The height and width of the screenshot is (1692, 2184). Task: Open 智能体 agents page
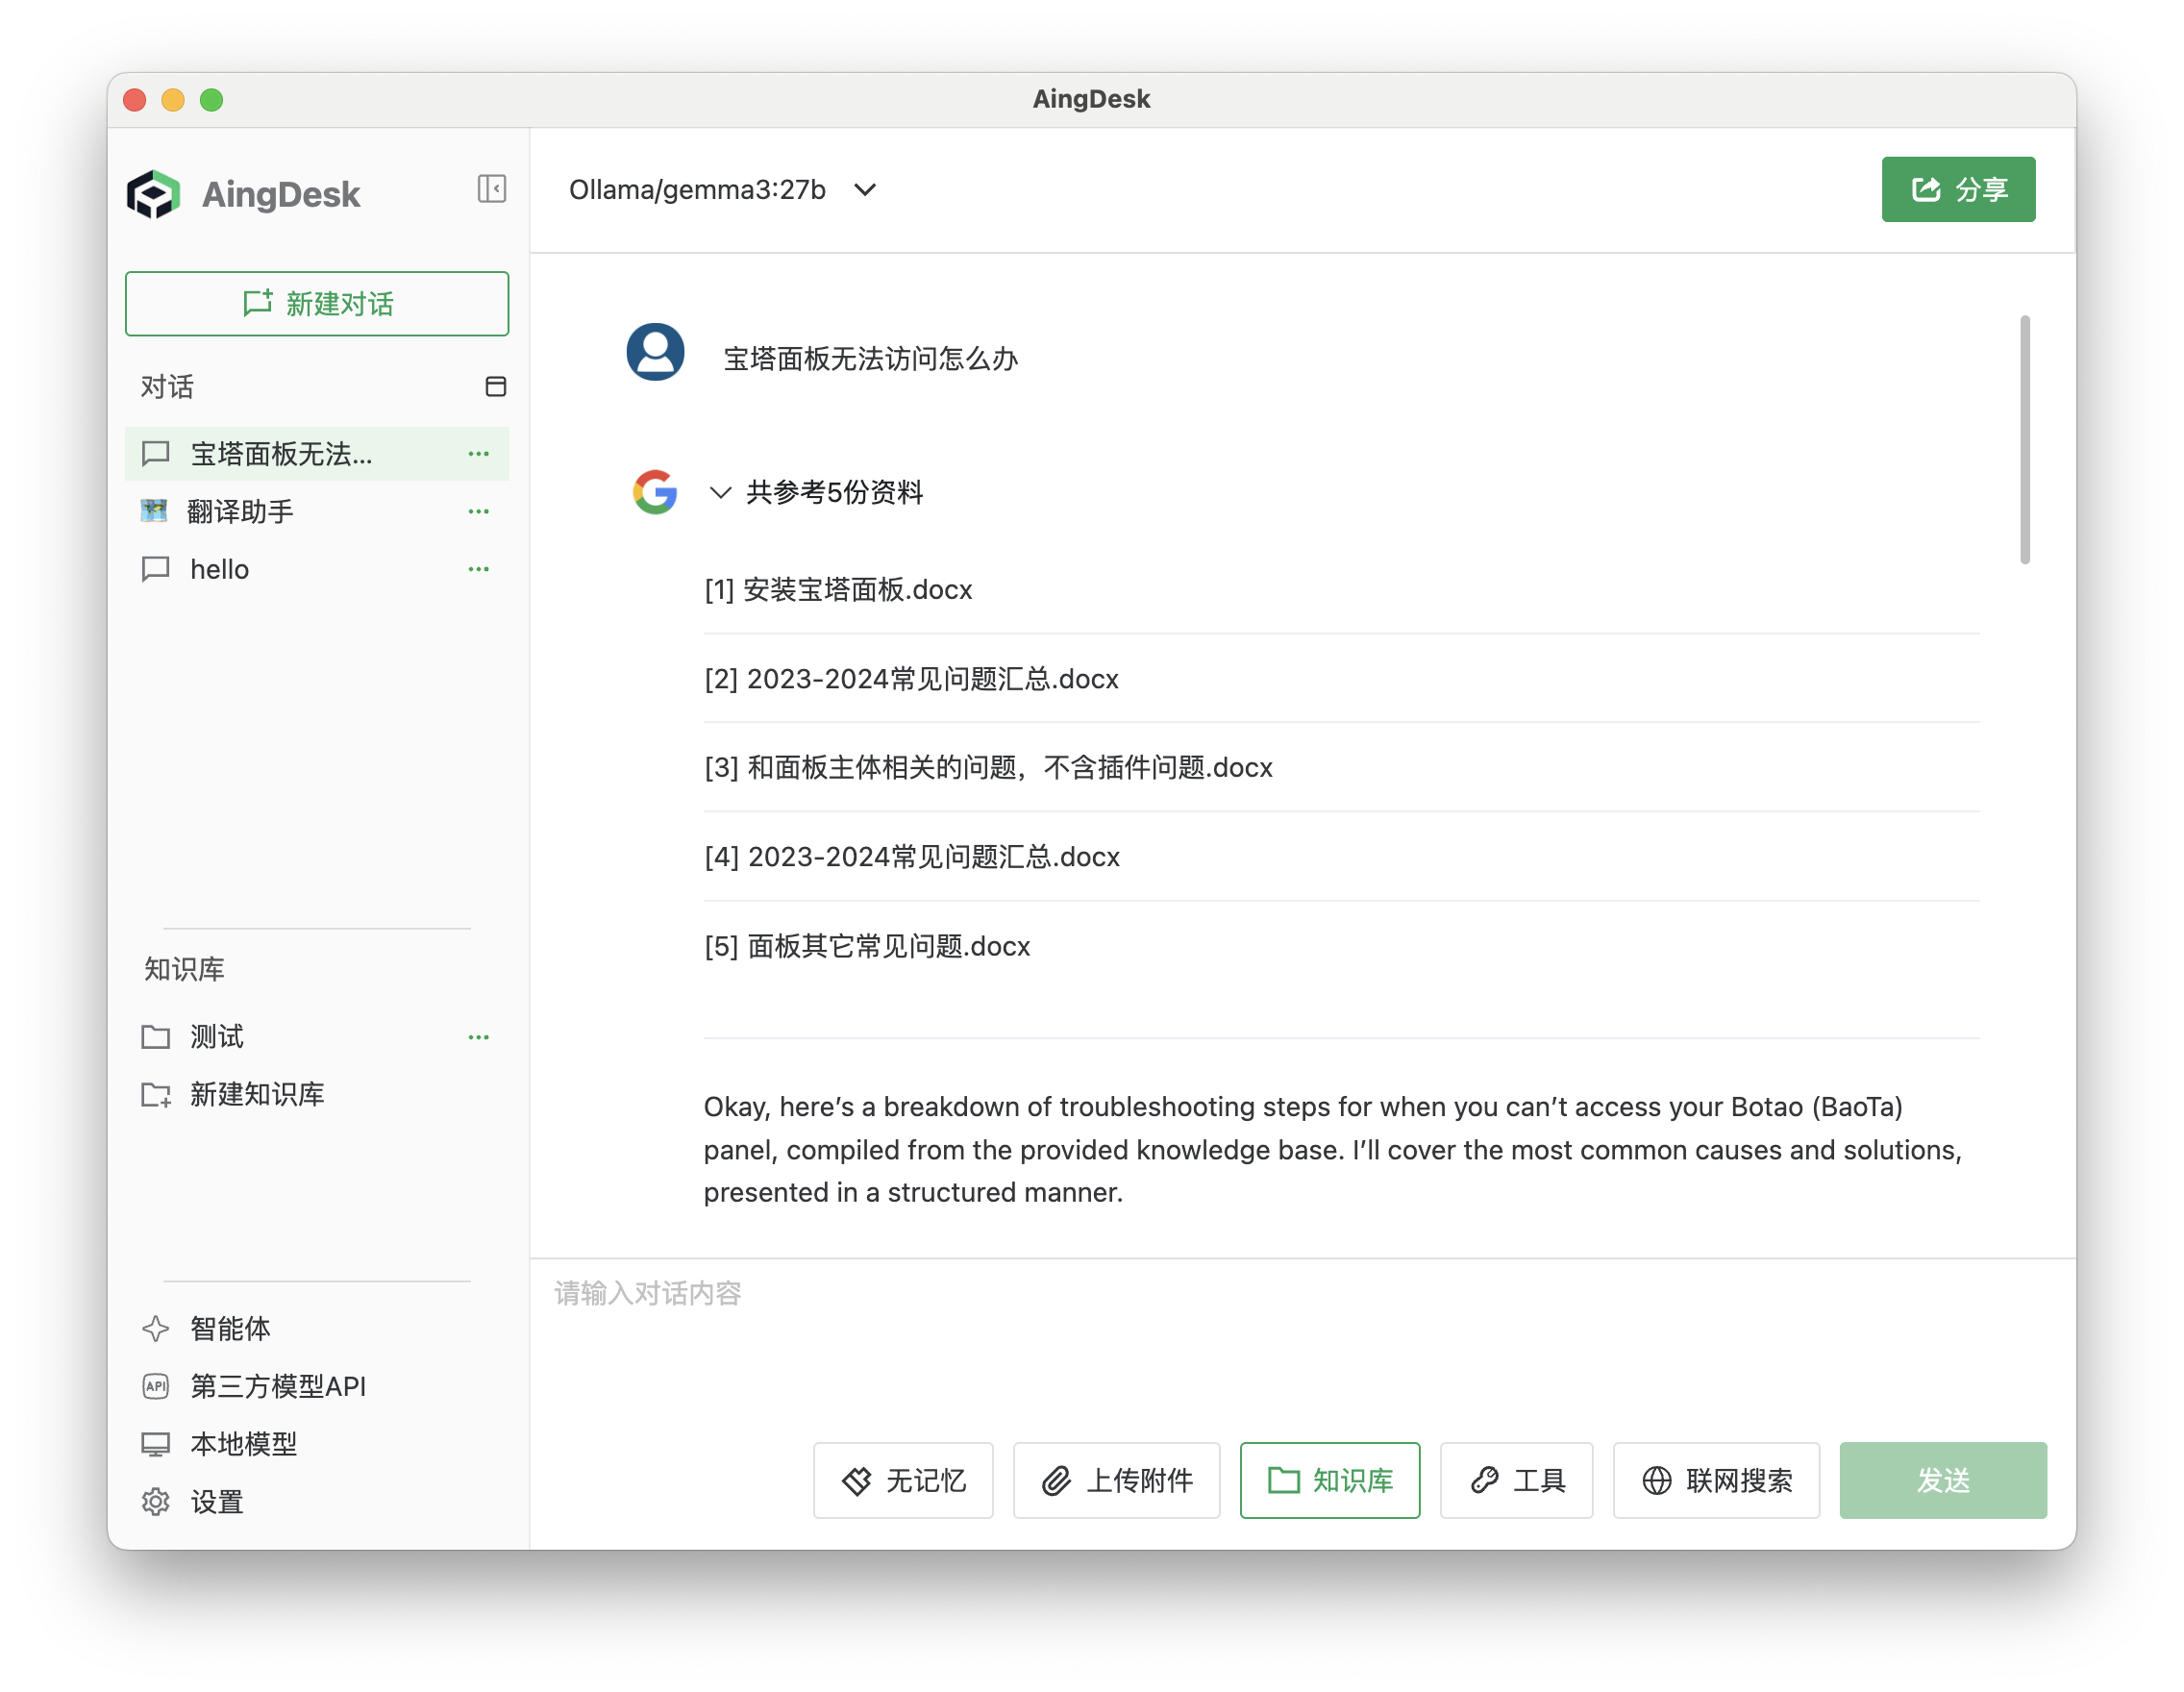[x=229, y=1329]
